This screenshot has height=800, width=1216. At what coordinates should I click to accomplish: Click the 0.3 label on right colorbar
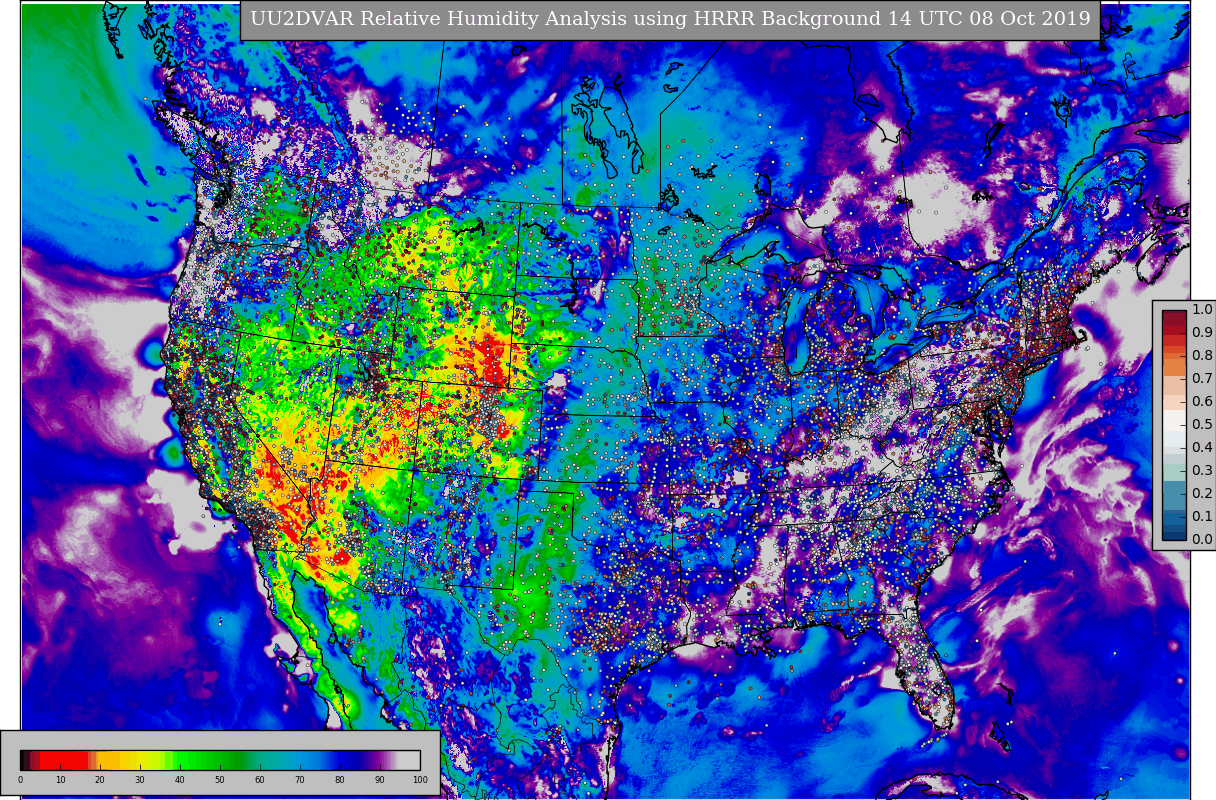(1202, 470)
